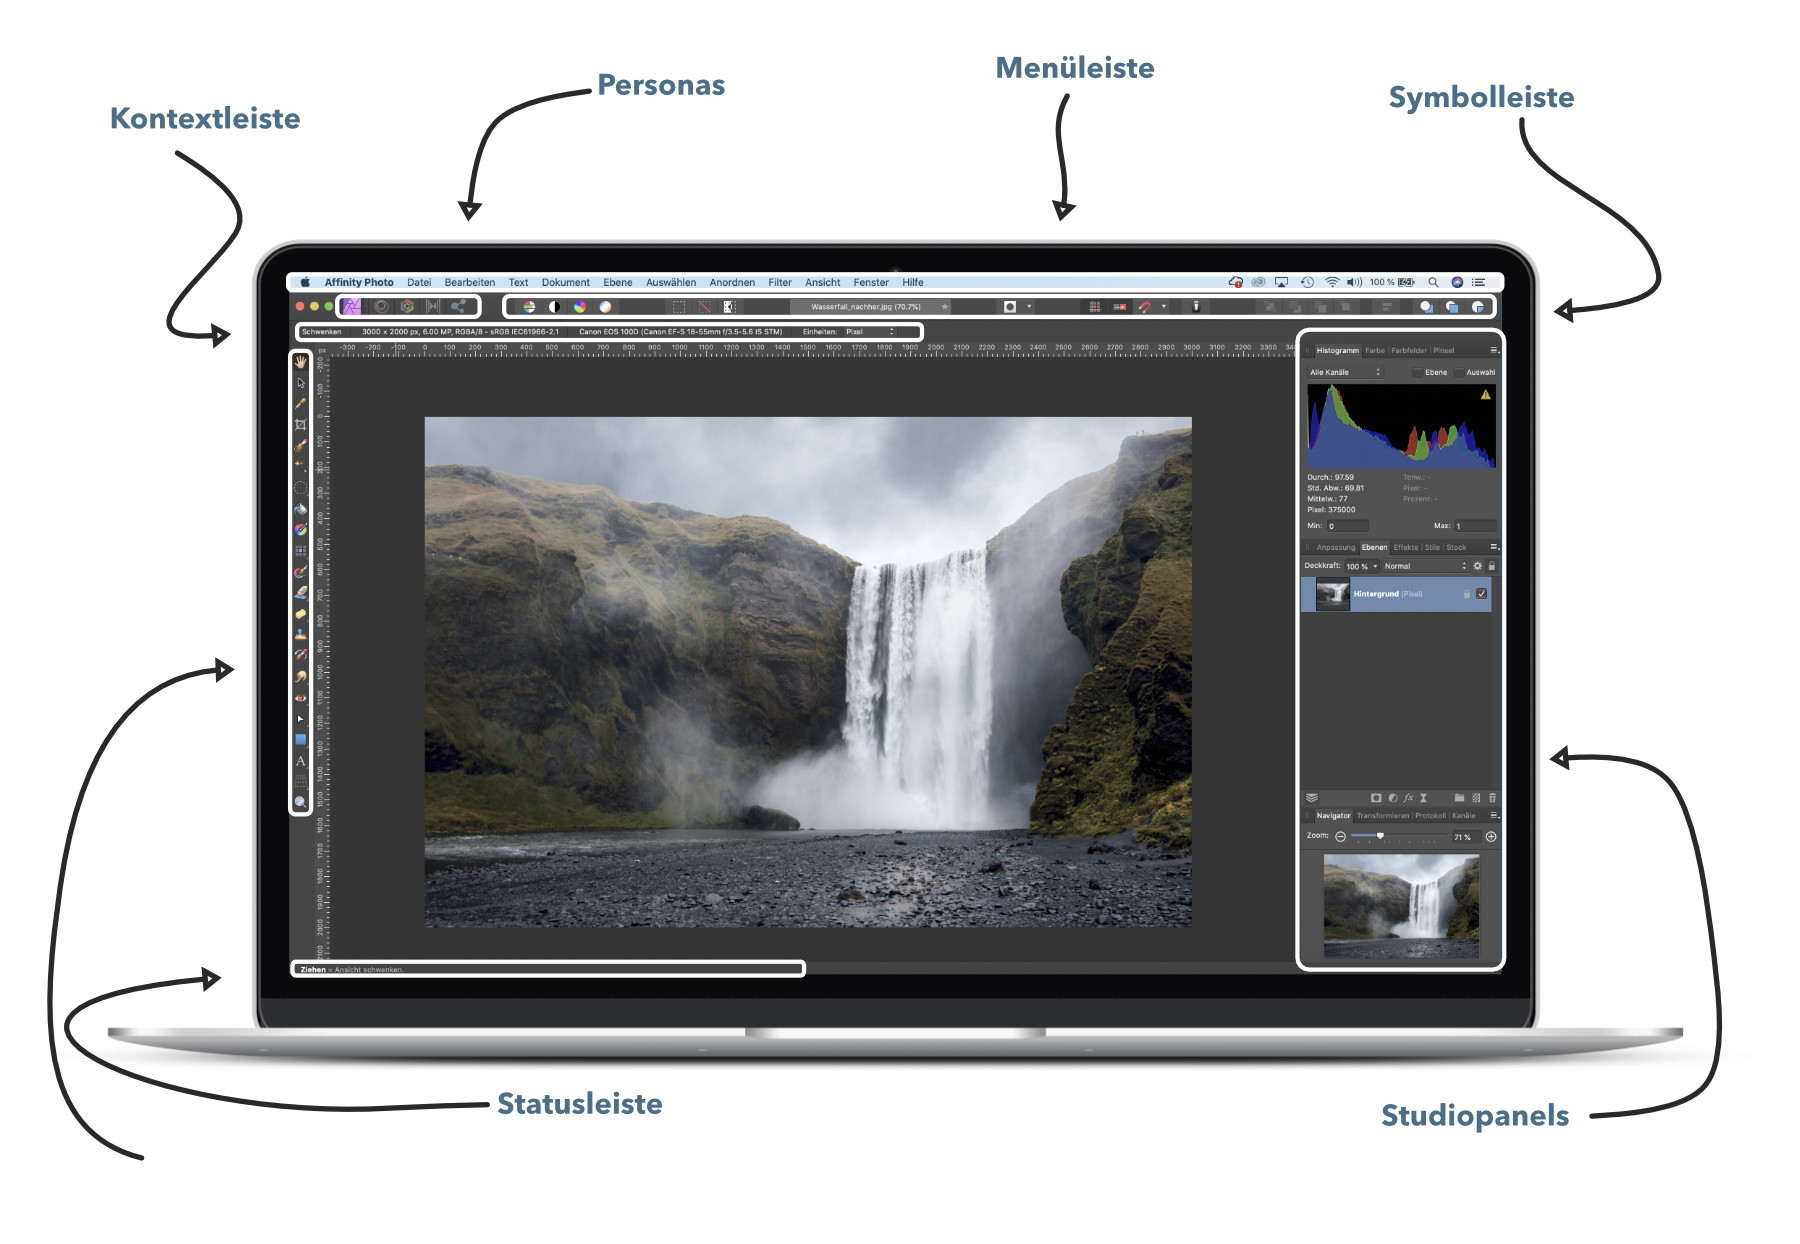
Task: Open the Einheiten Pixel units dropdown
Action: (869, 332)
